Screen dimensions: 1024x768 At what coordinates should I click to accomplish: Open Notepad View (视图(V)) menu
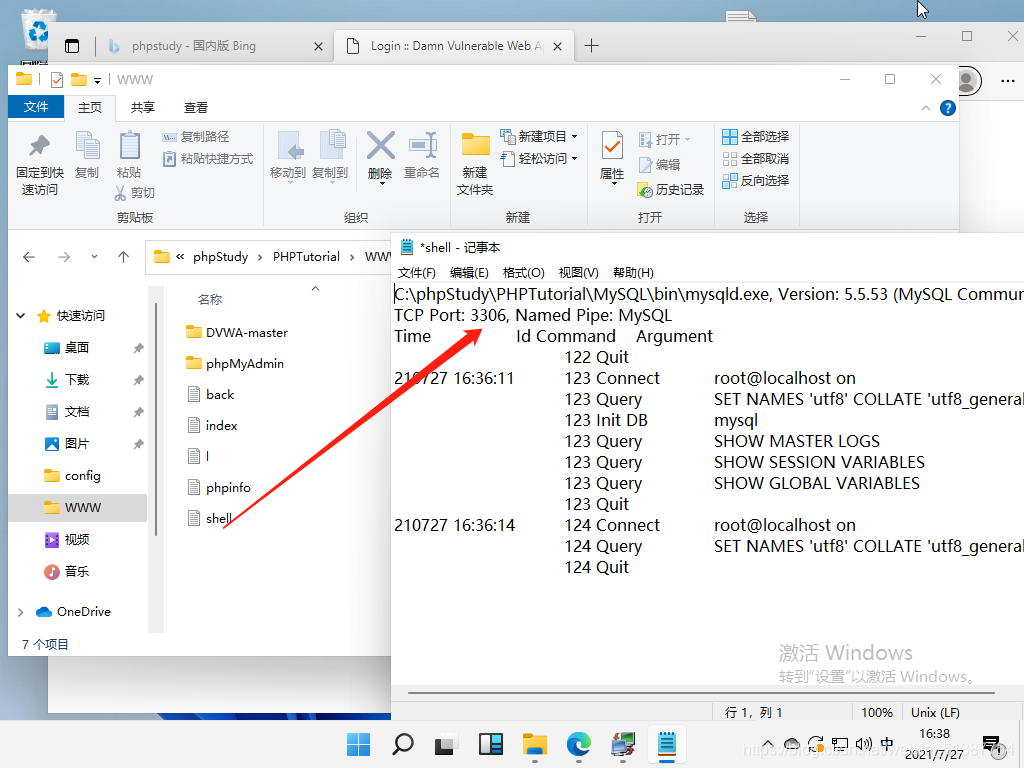point(578,272)
